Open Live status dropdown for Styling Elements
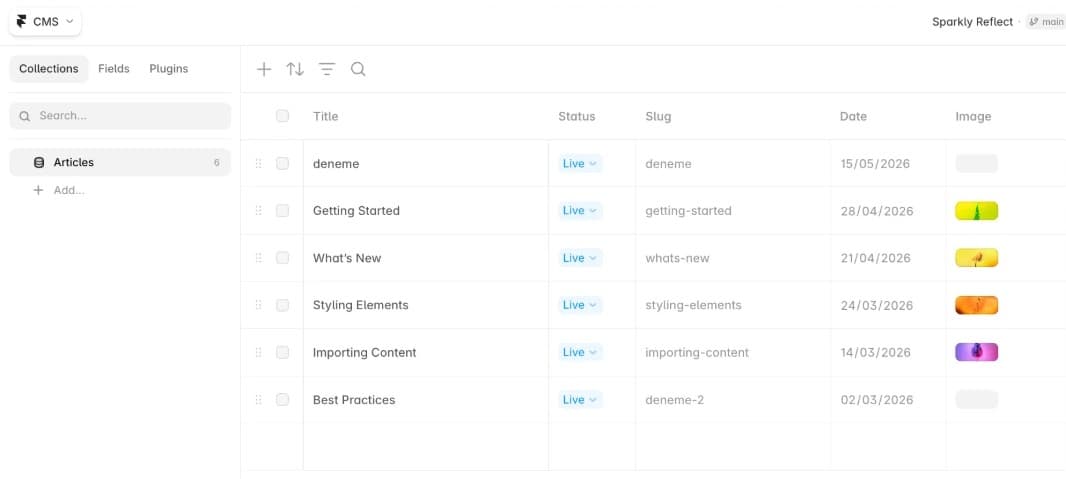 tap(580, 305)
